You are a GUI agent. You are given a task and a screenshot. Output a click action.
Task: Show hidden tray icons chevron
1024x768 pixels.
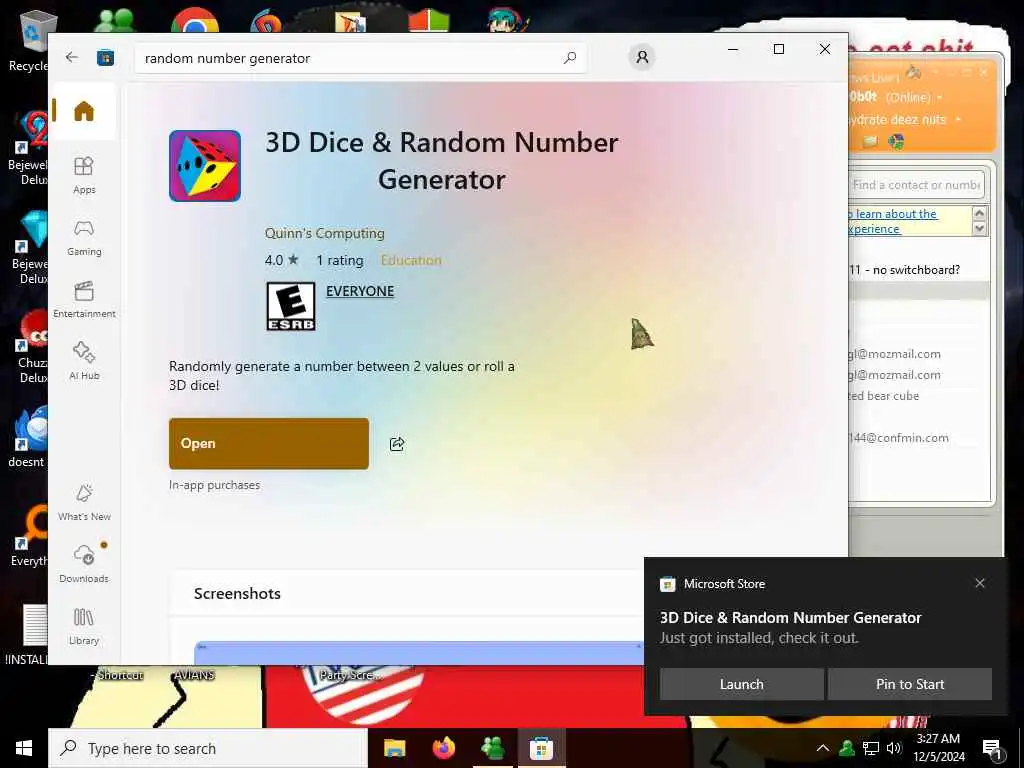(x=823, y=748)
